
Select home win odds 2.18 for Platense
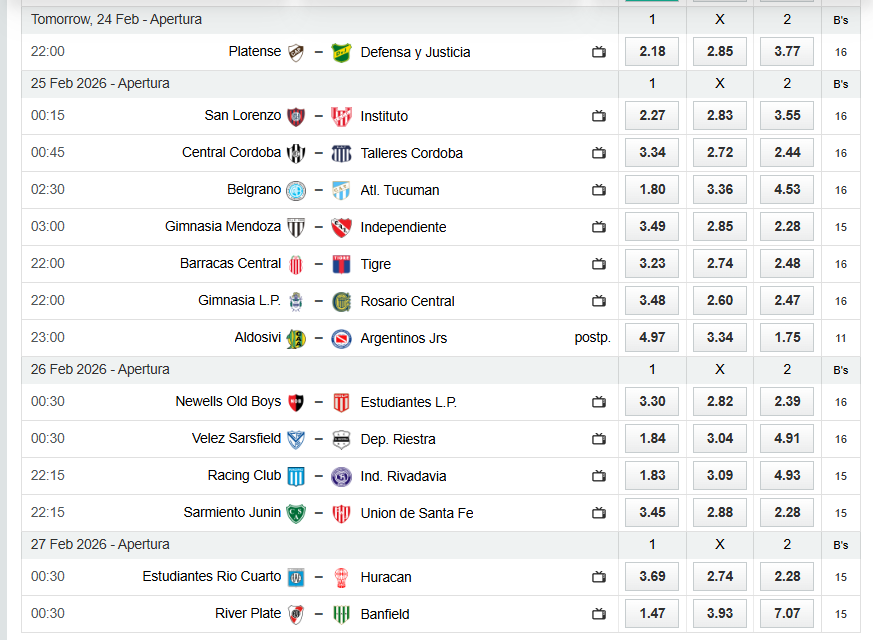[x=652, y=52]
